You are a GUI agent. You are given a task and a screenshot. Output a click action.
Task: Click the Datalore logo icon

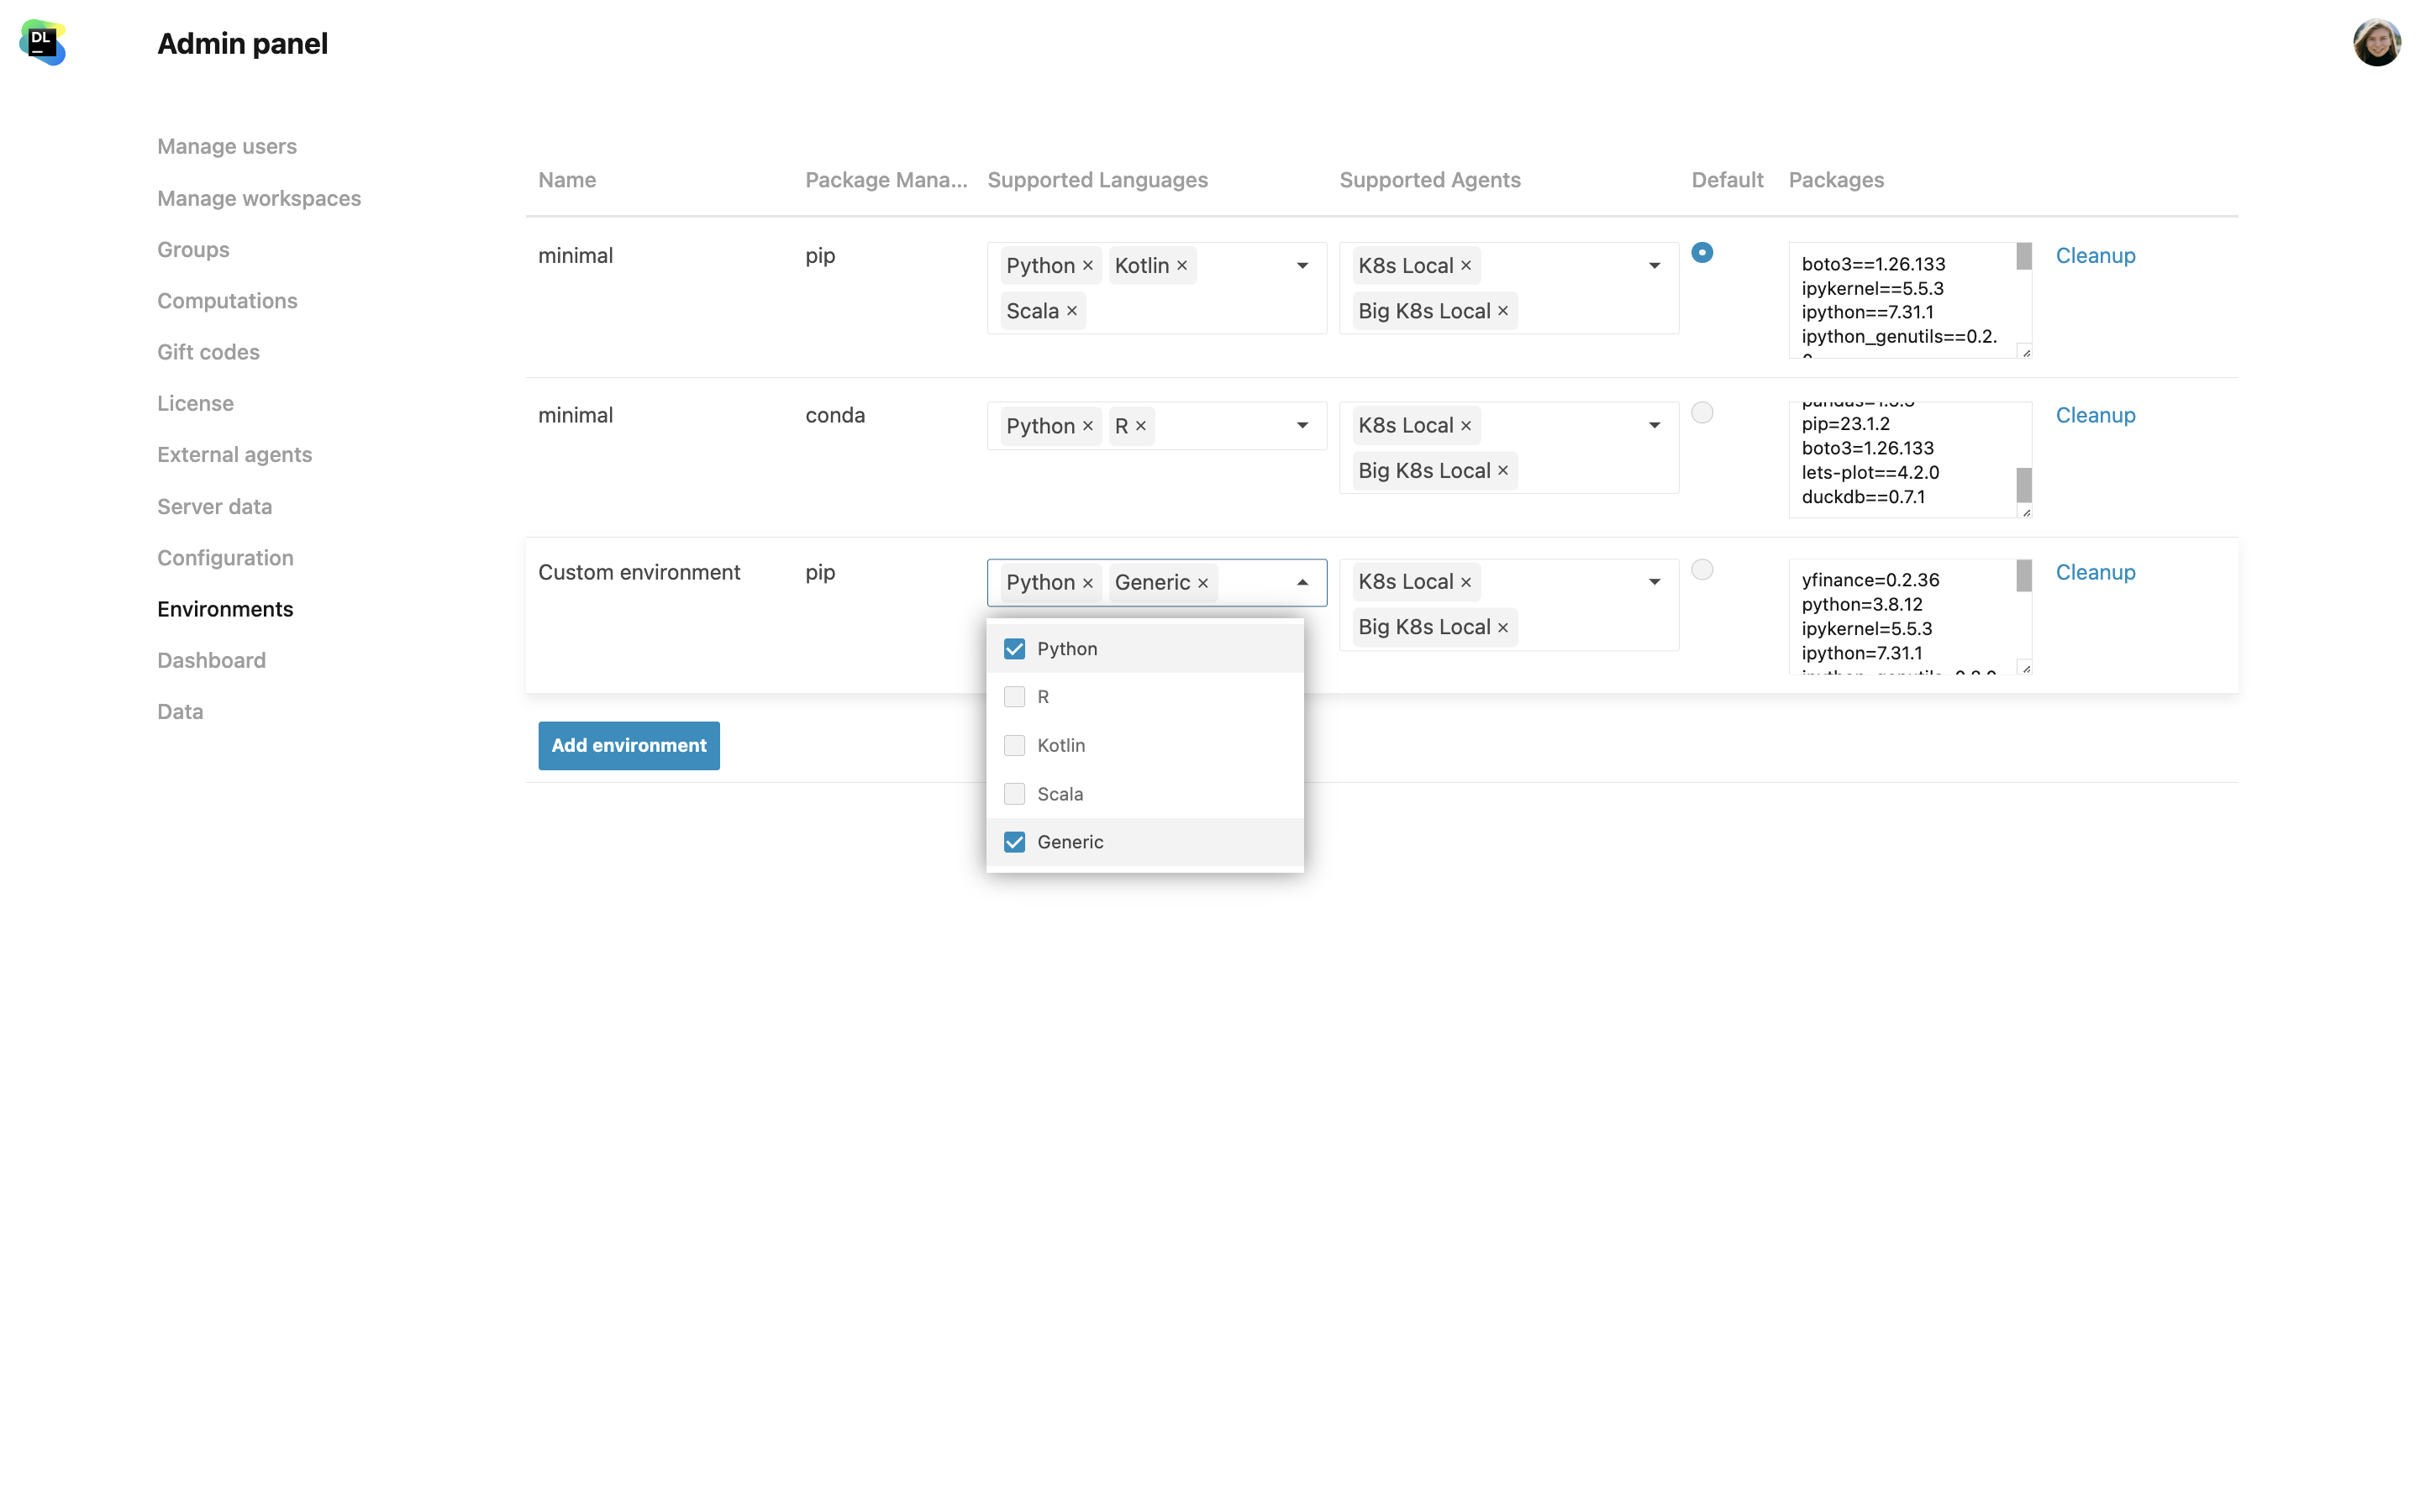tap(42, 43)
